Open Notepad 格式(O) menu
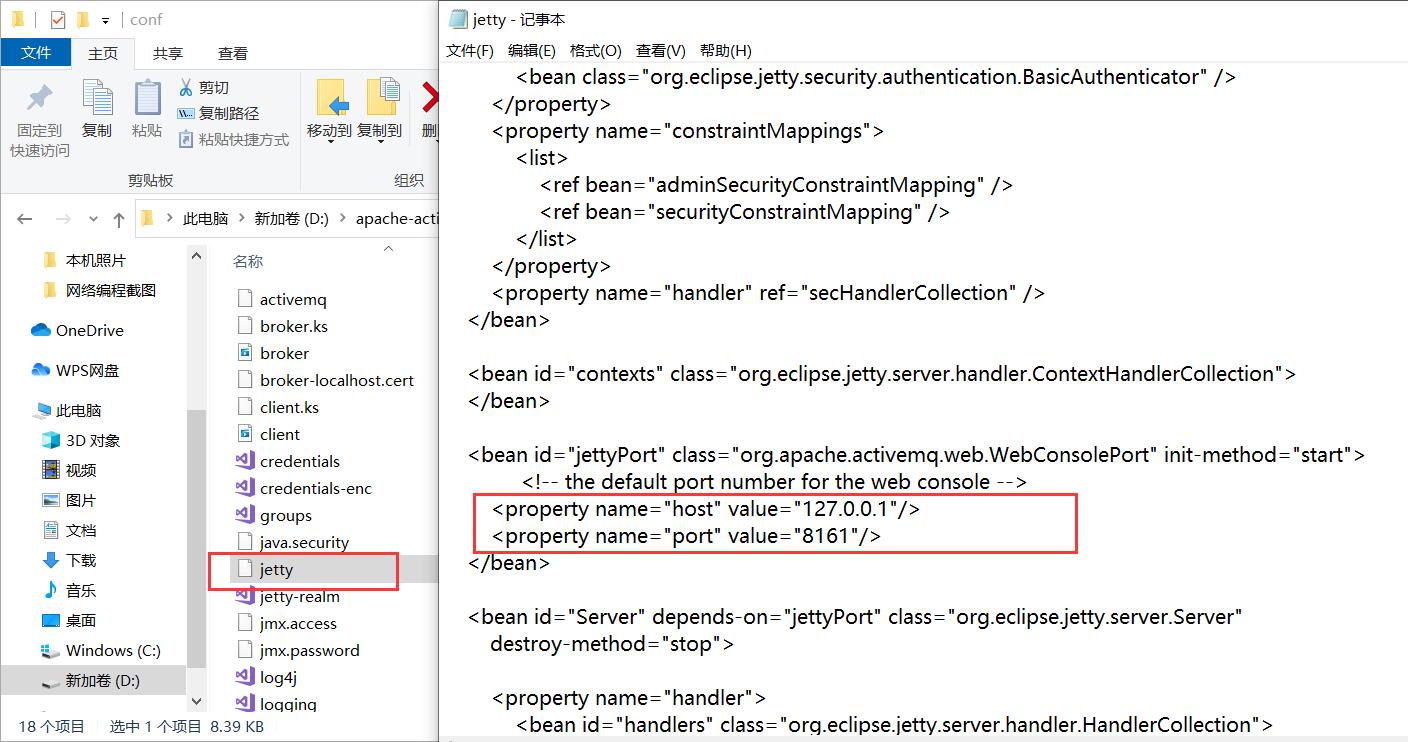This screenshot has height=742, width=1408. point(596,50)
